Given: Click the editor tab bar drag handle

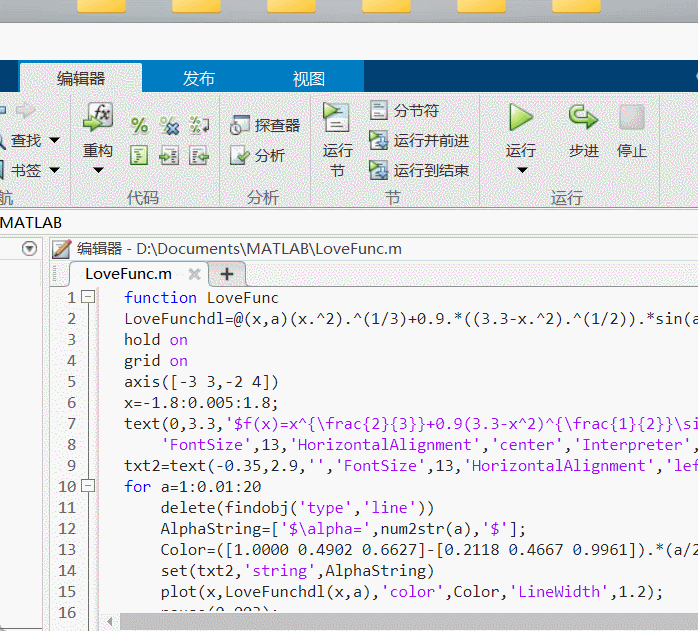Looking at the screenshot, I should [55, 274].
